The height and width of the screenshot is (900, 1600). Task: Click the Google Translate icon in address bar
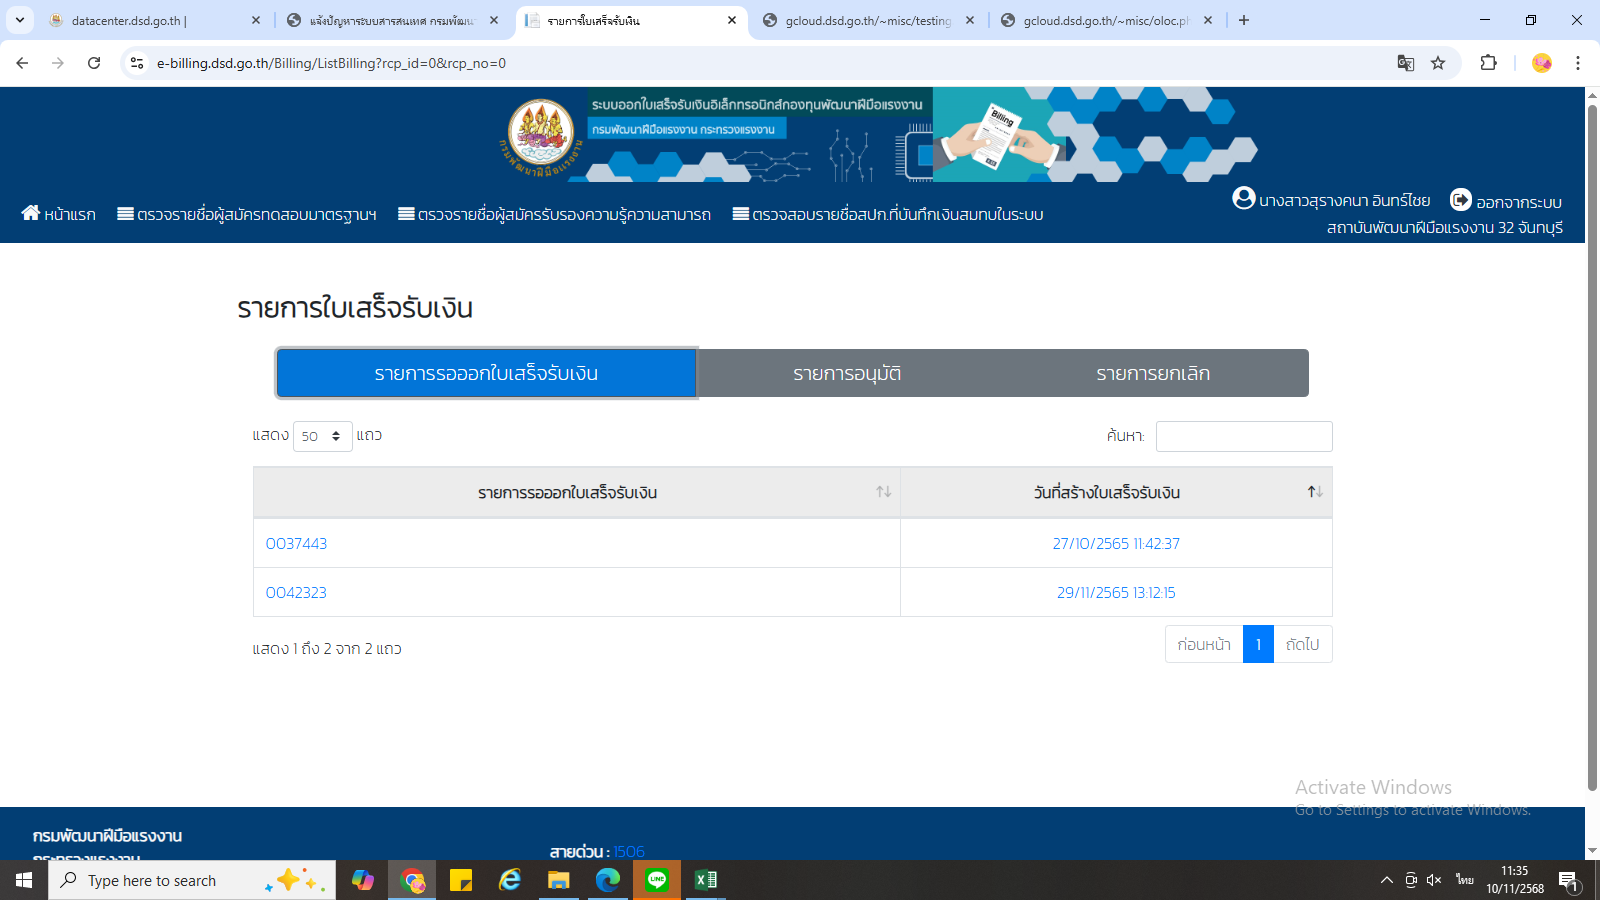click(x=1405, y=63)
